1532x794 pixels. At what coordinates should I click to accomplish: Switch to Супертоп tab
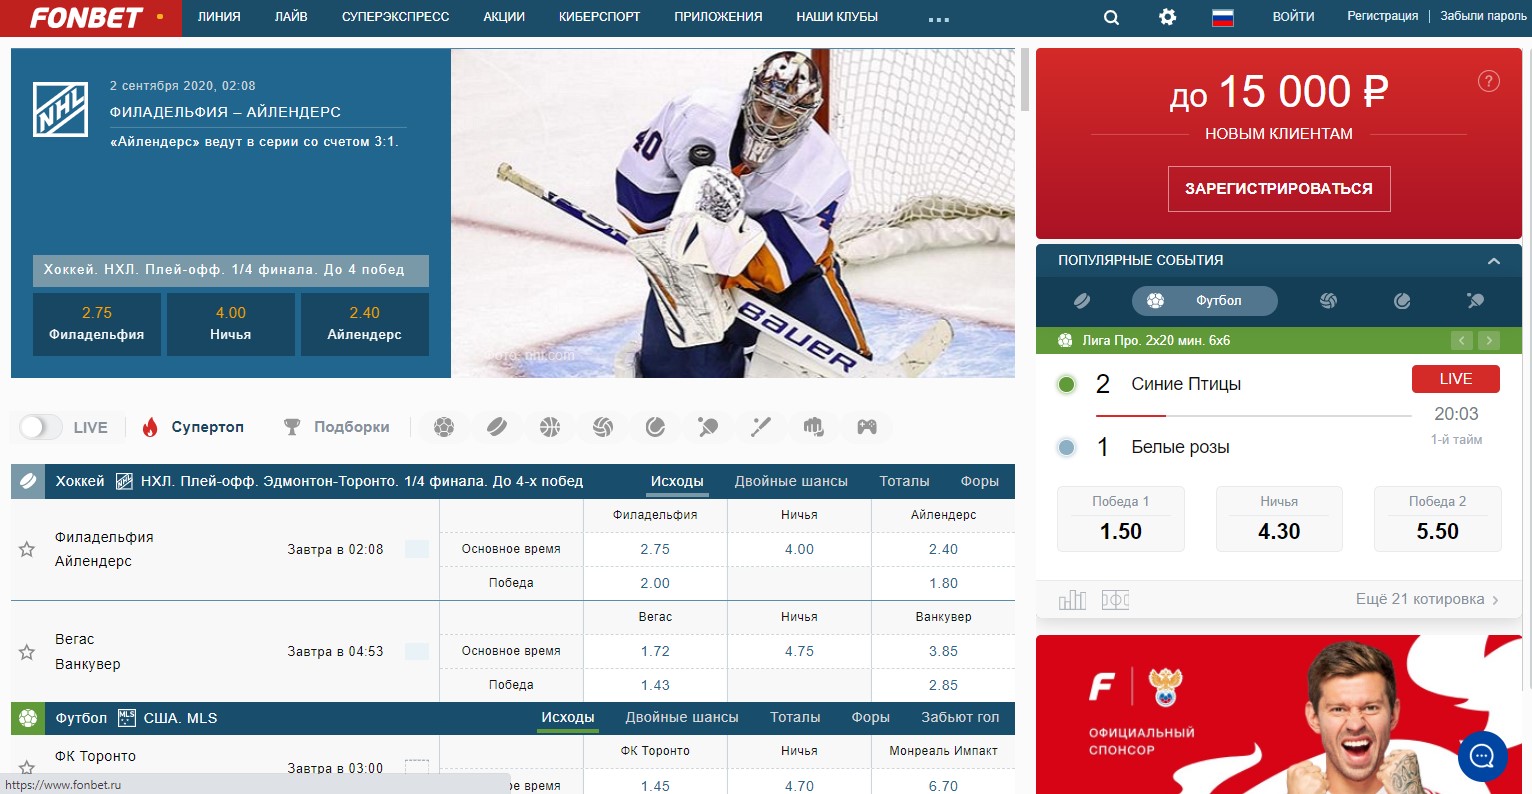tap(193, 427)
